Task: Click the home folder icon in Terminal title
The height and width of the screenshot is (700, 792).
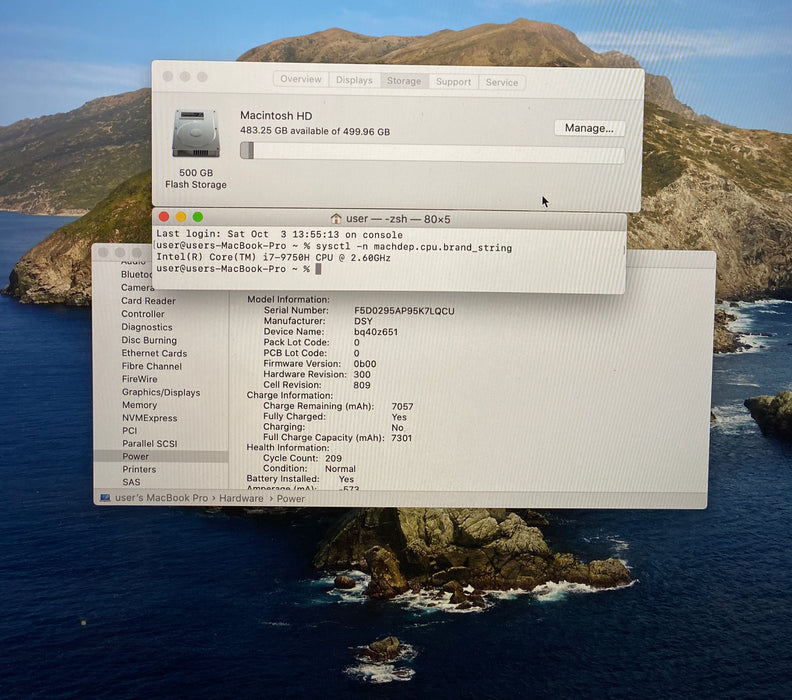Action: click(336, 218)
